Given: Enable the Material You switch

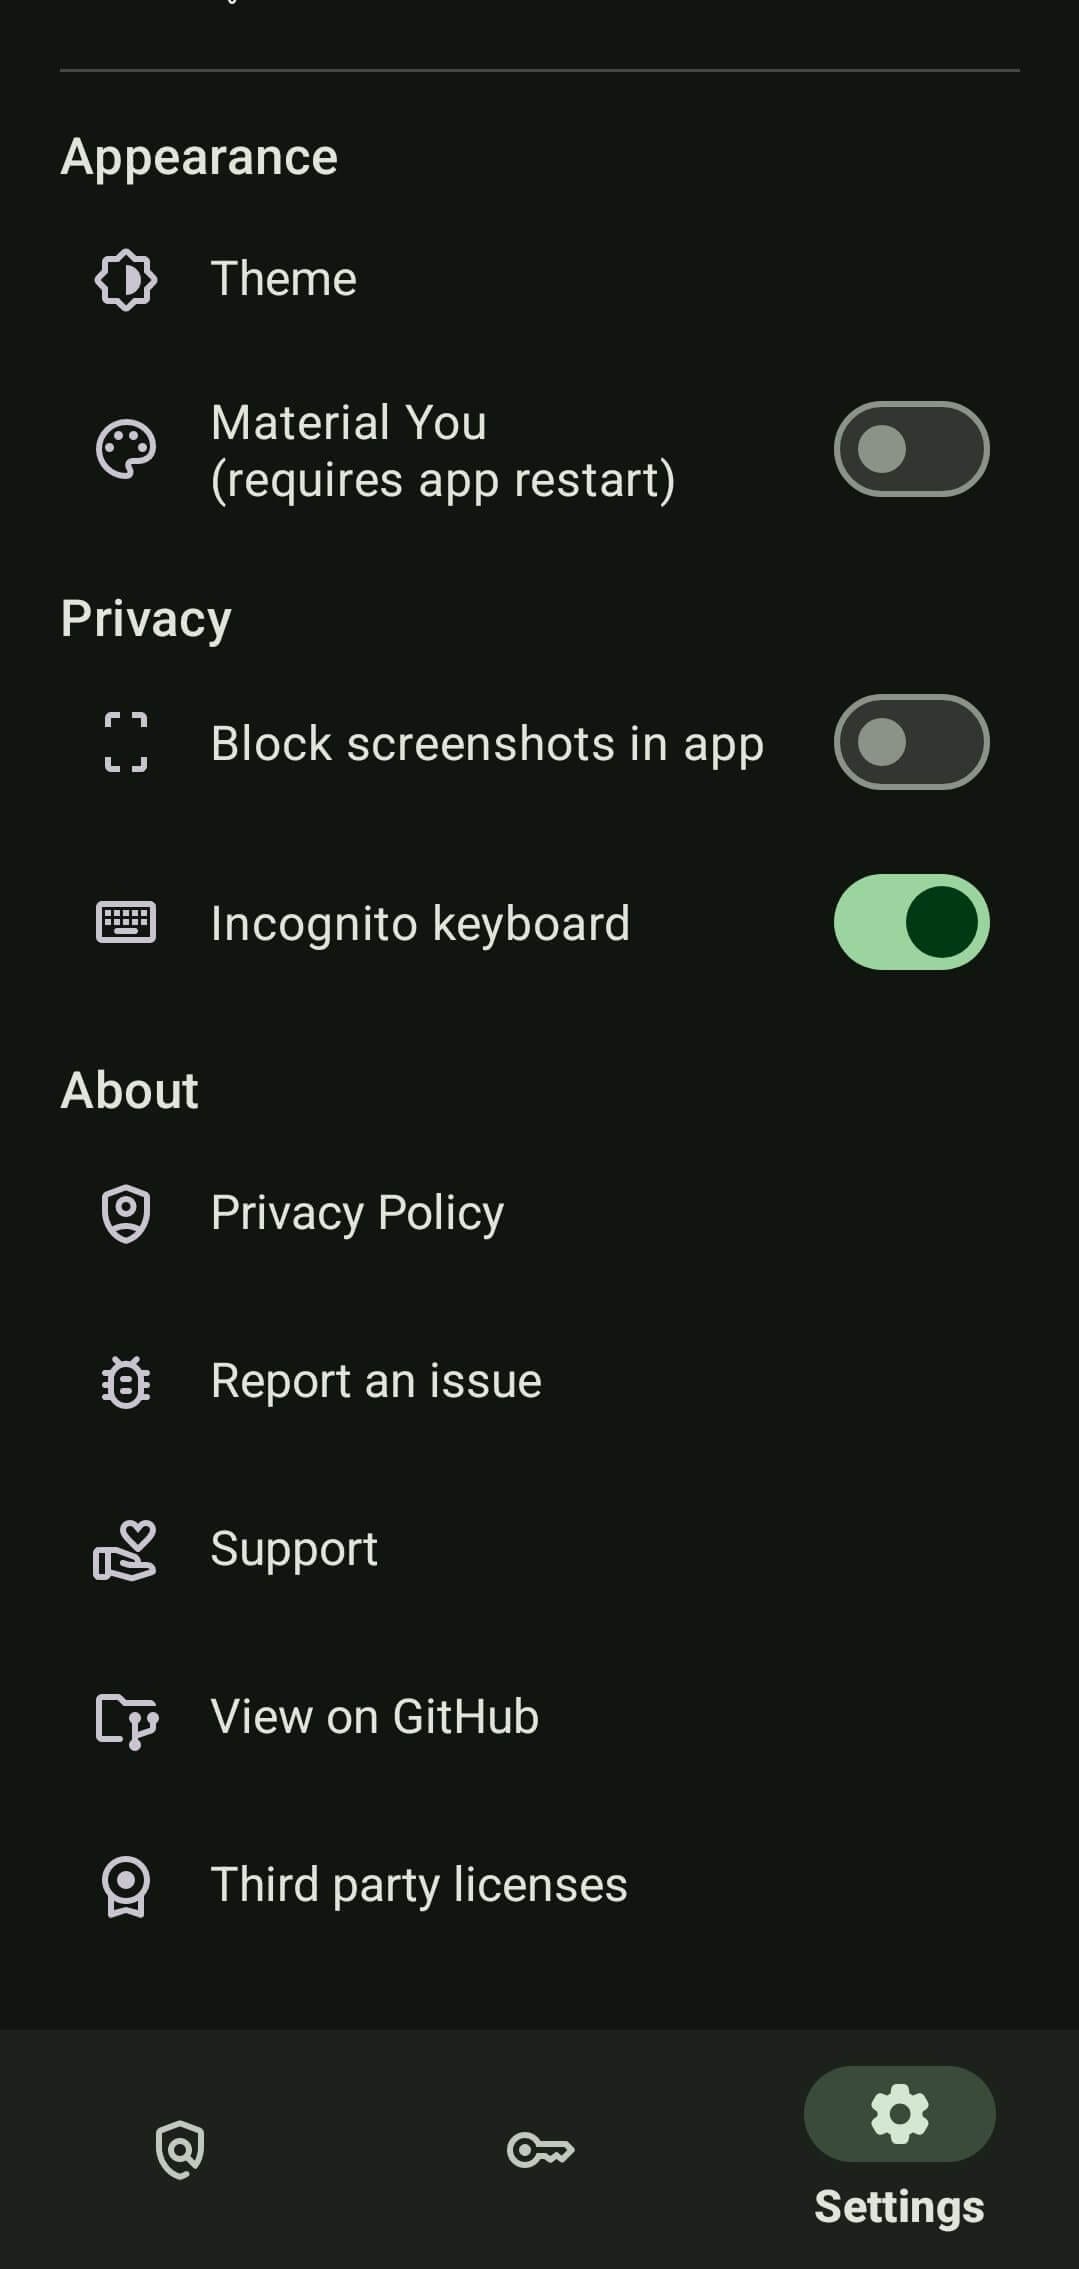Looking at the screenshot, I should (x=911, y=450).
